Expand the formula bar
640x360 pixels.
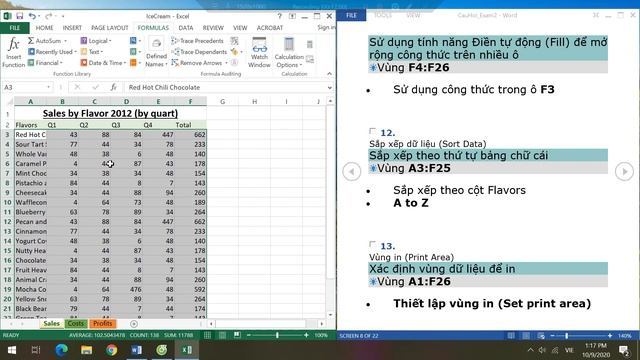click(x=330, y=87)
